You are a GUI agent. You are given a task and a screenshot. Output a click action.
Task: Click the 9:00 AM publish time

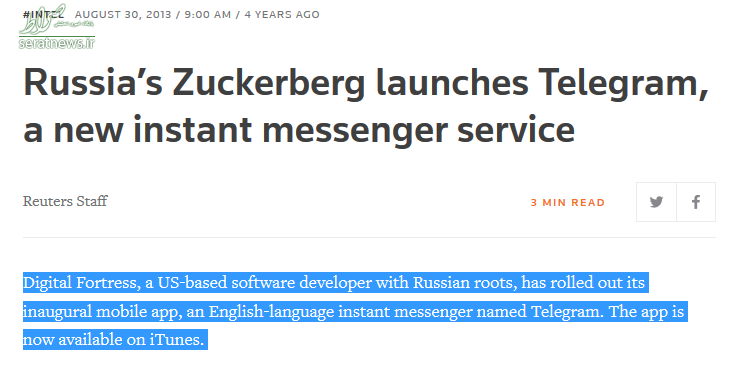208,15
